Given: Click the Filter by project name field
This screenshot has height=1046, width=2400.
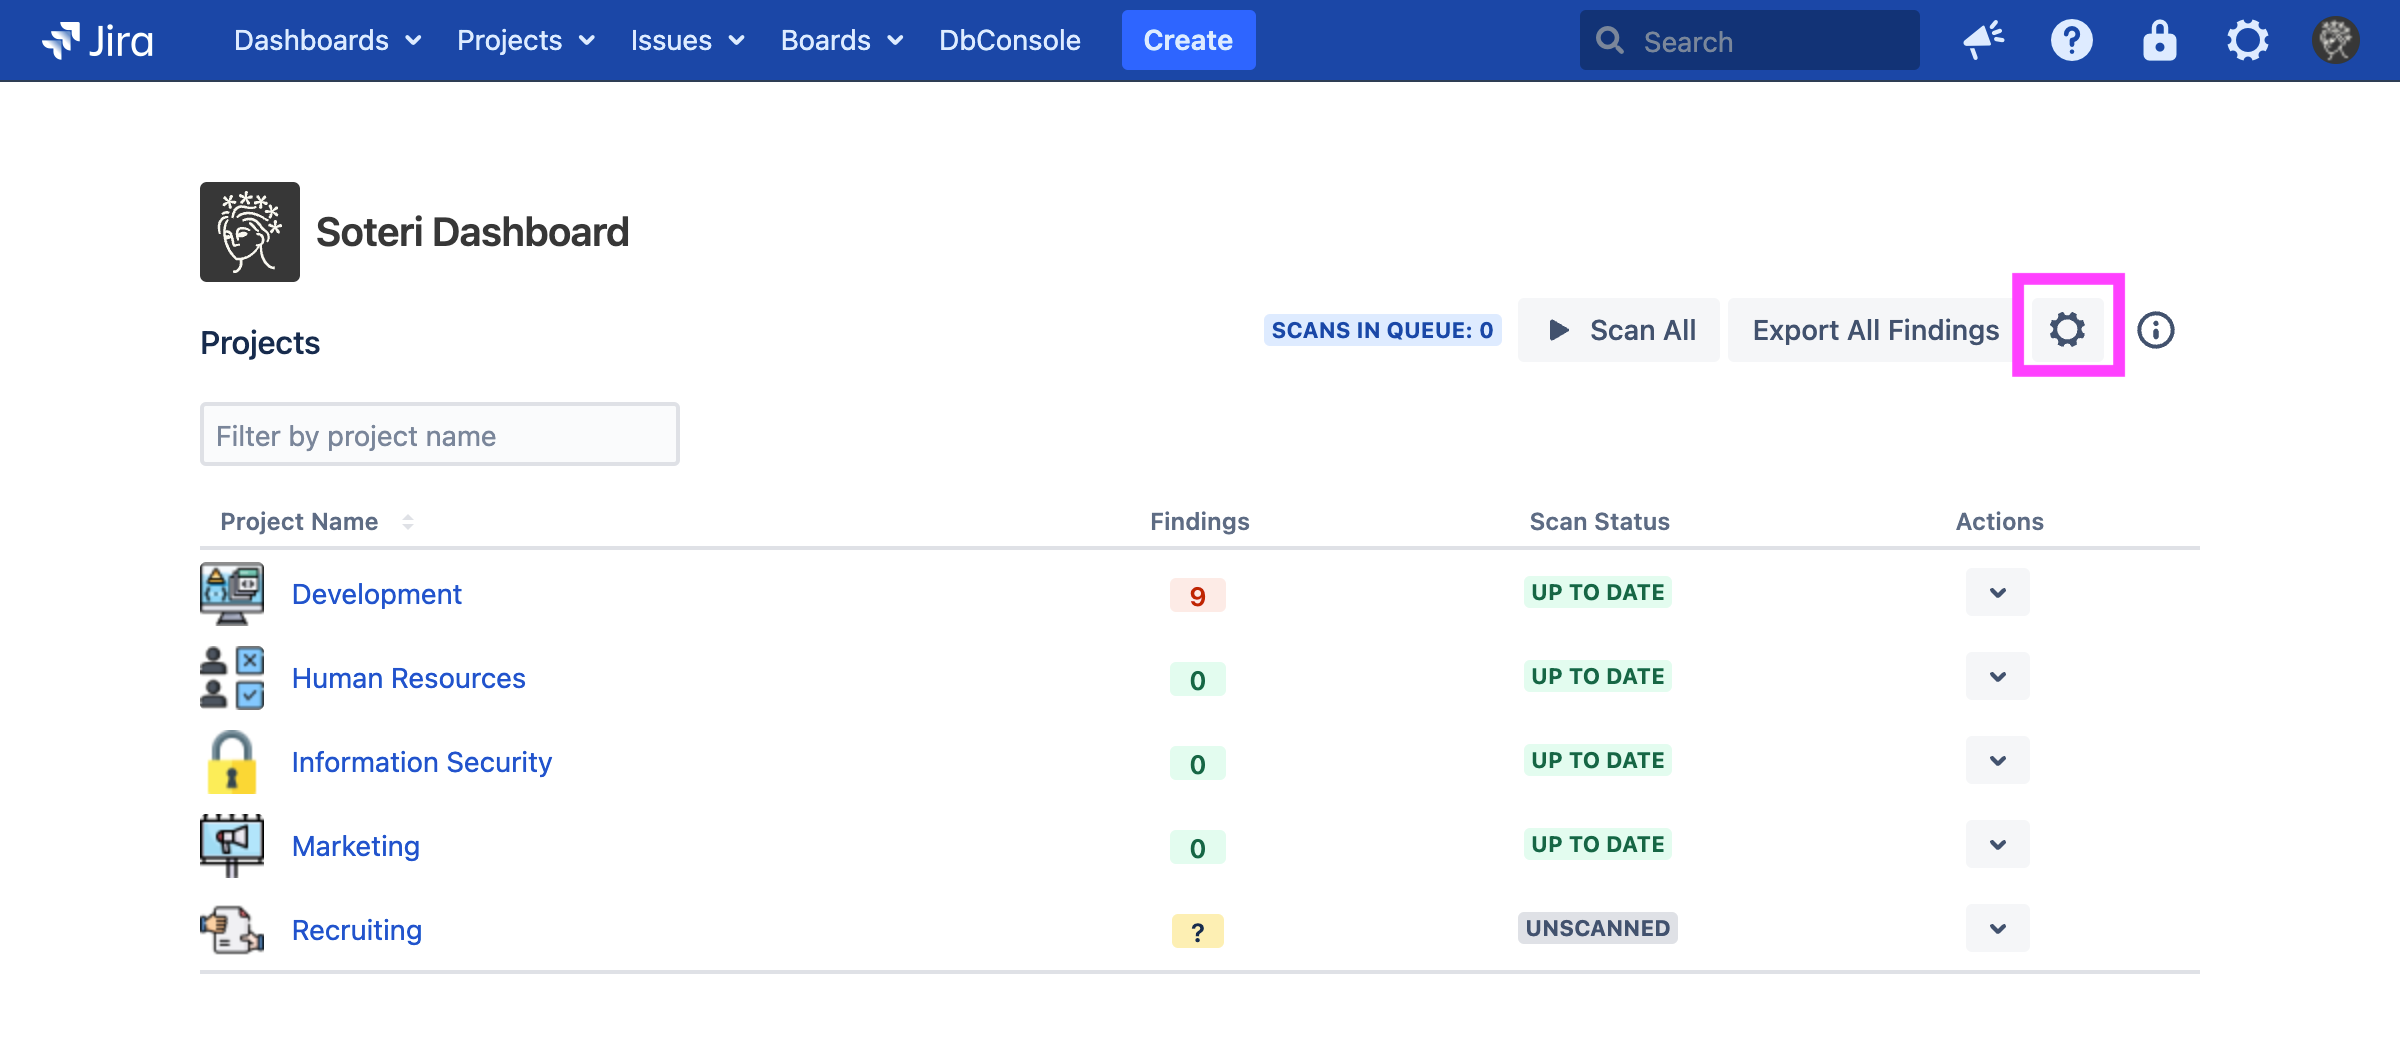Looking at the screenshot, I should [439, 435].
